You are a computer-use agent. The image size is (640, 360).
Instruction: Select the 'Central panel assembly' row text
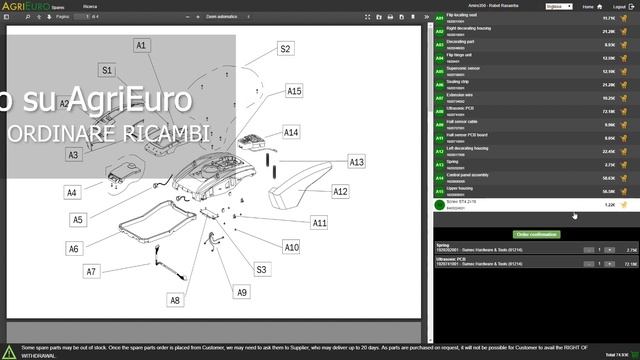pyautogui.click(x=467, y=175)
